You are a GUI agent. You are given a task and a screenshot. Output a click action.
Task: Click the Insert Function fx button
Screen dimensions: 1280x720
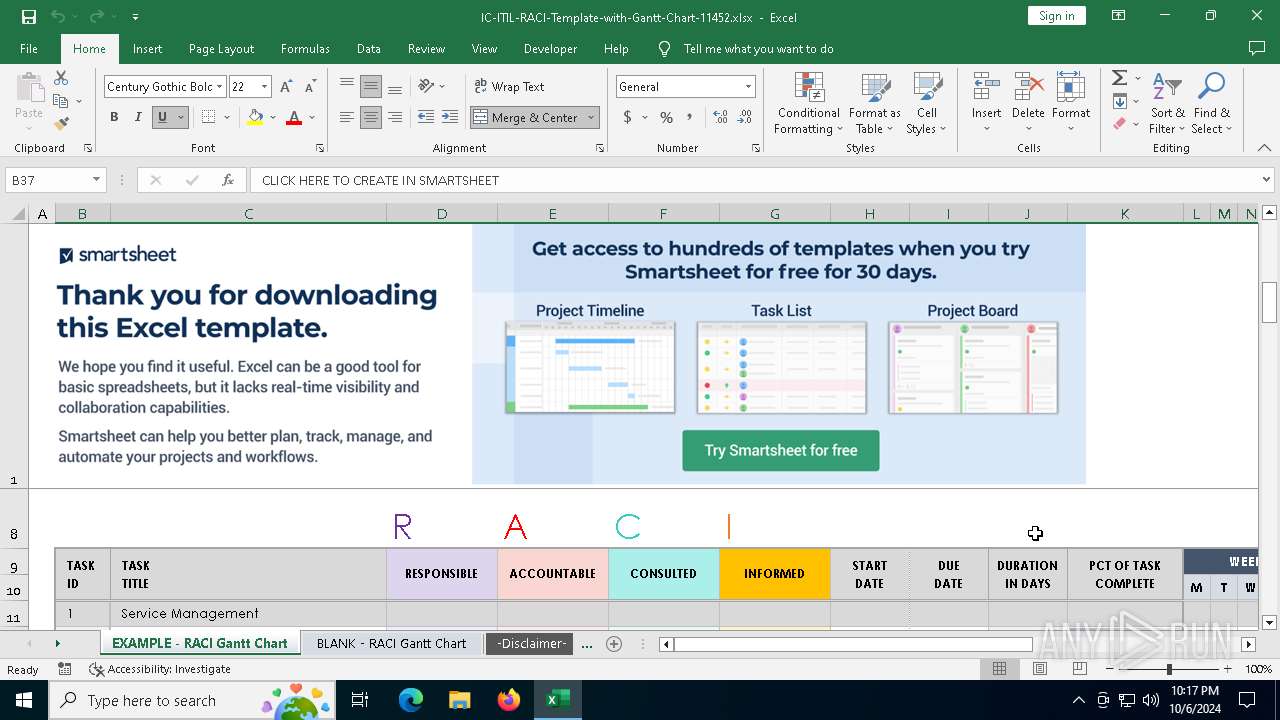(x=227, y=180)
